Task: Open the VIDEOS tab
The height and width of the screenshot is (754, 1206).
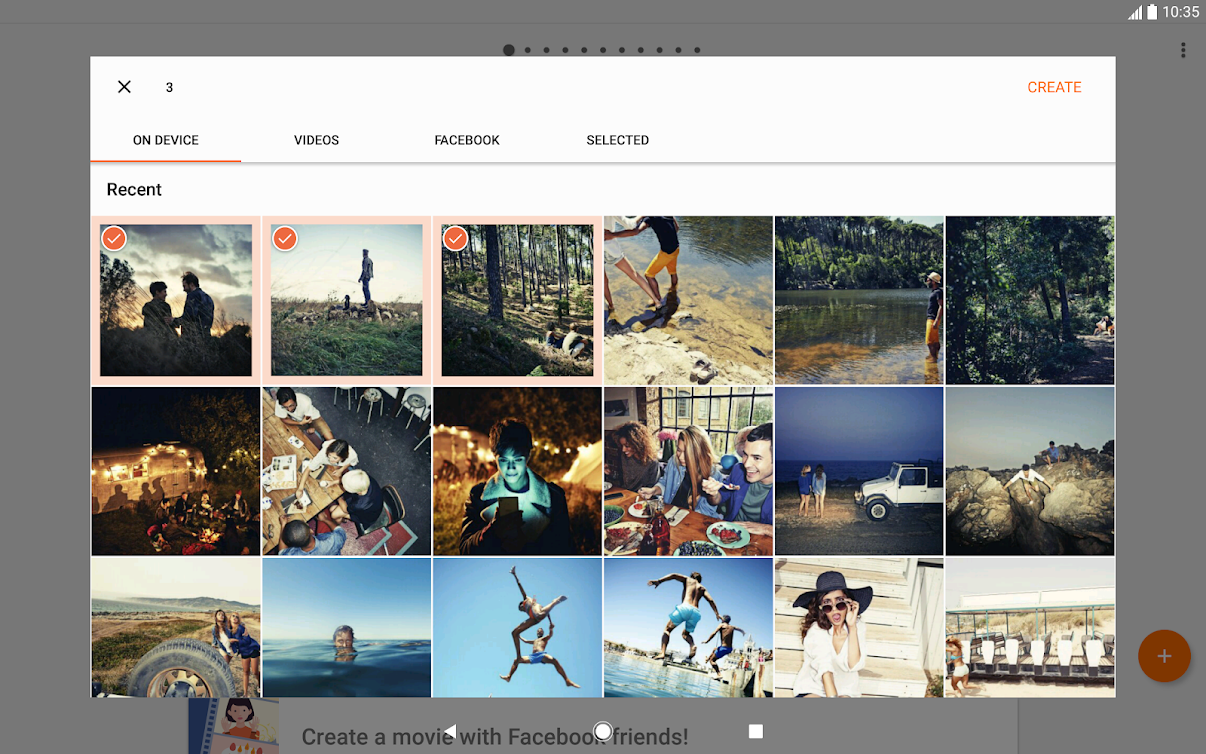Action: click(x=316, y=140)
